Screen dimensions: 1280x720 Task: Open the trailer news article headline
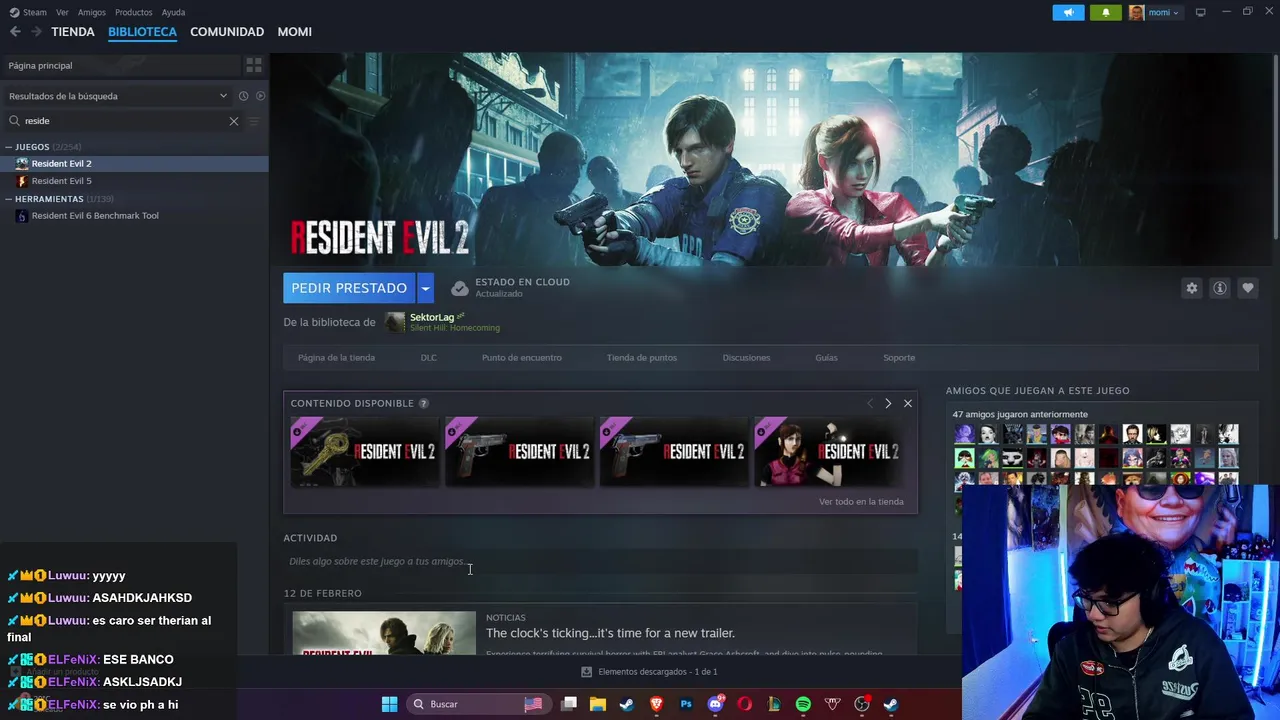610,633
